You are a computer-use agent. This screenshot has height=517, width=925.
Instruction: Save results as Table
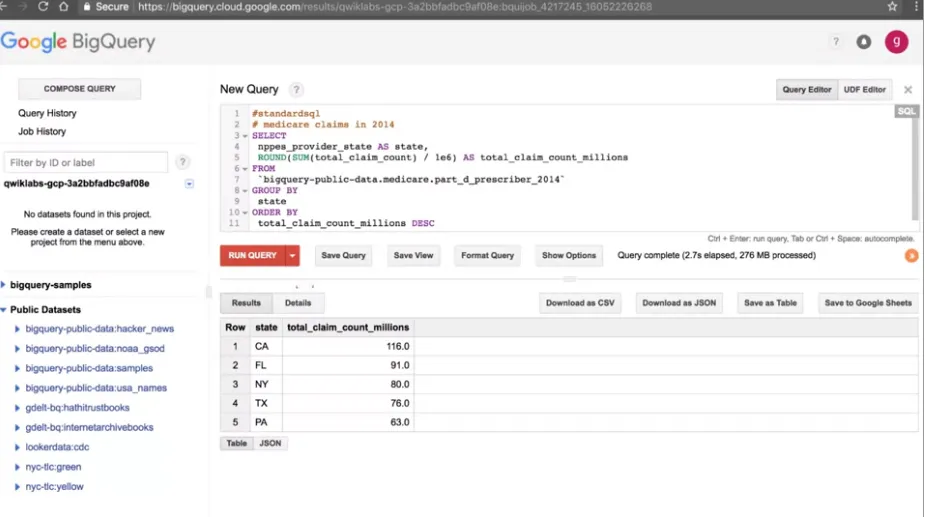[770, 303]
